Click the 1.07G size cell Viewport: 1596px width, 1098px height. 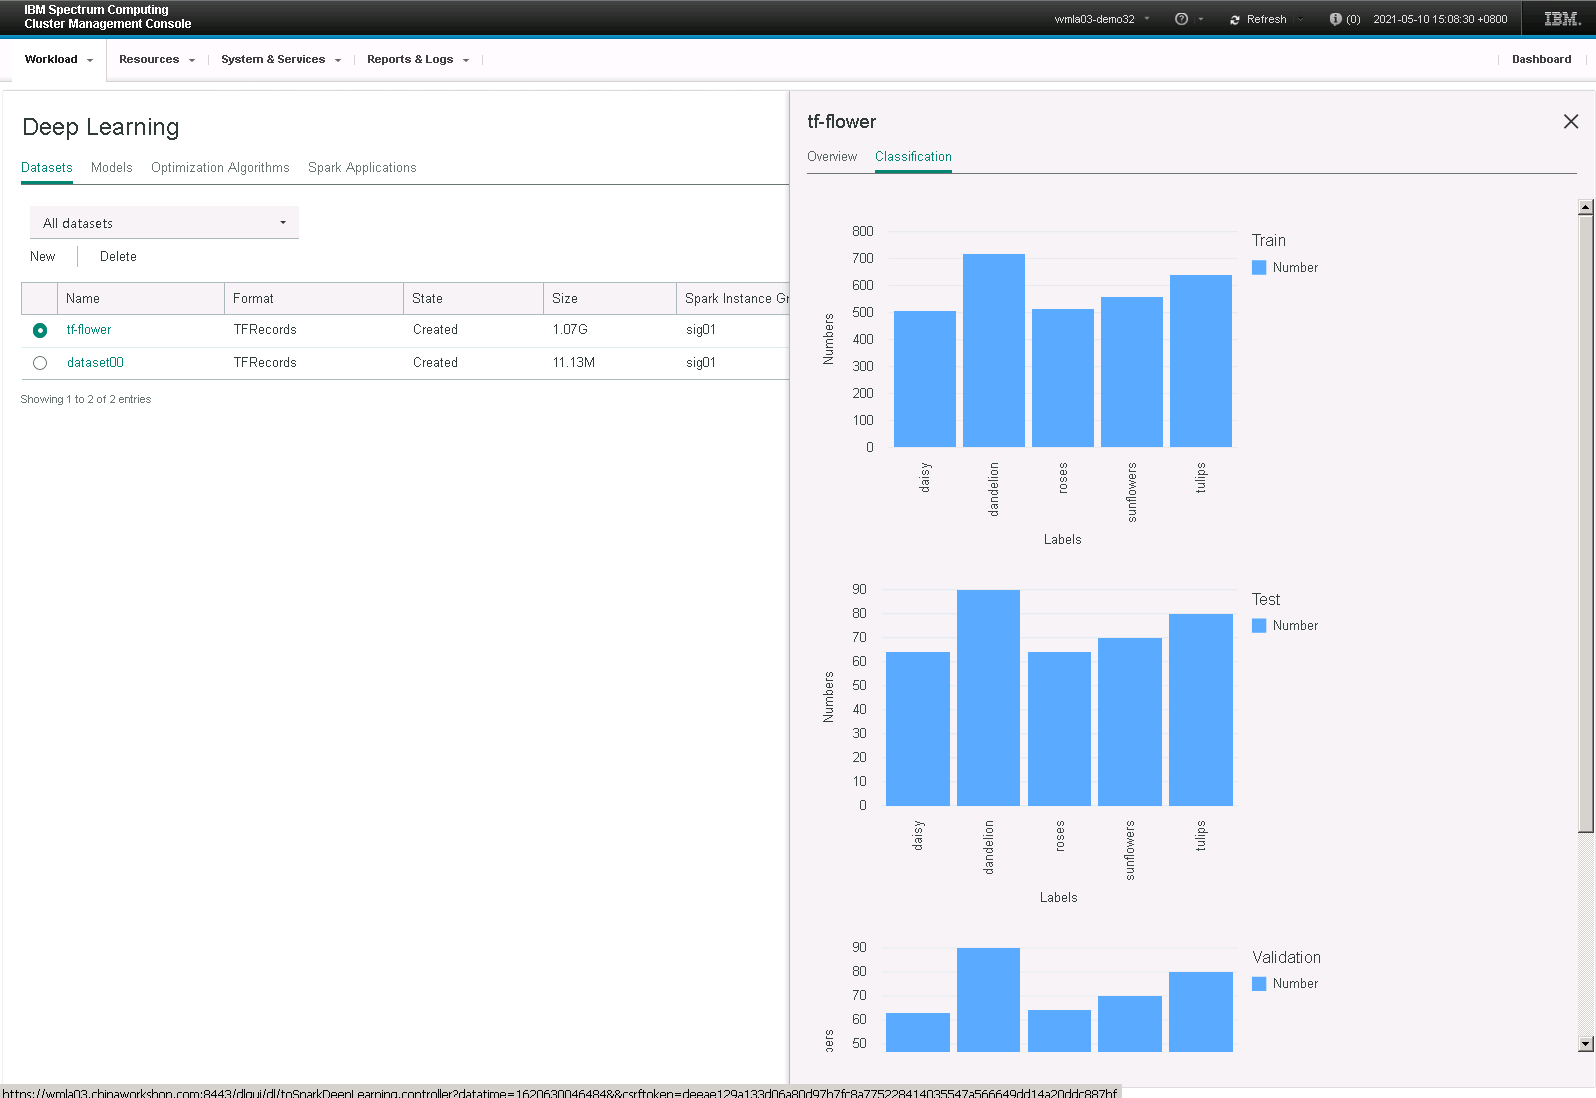click(570, 330)
